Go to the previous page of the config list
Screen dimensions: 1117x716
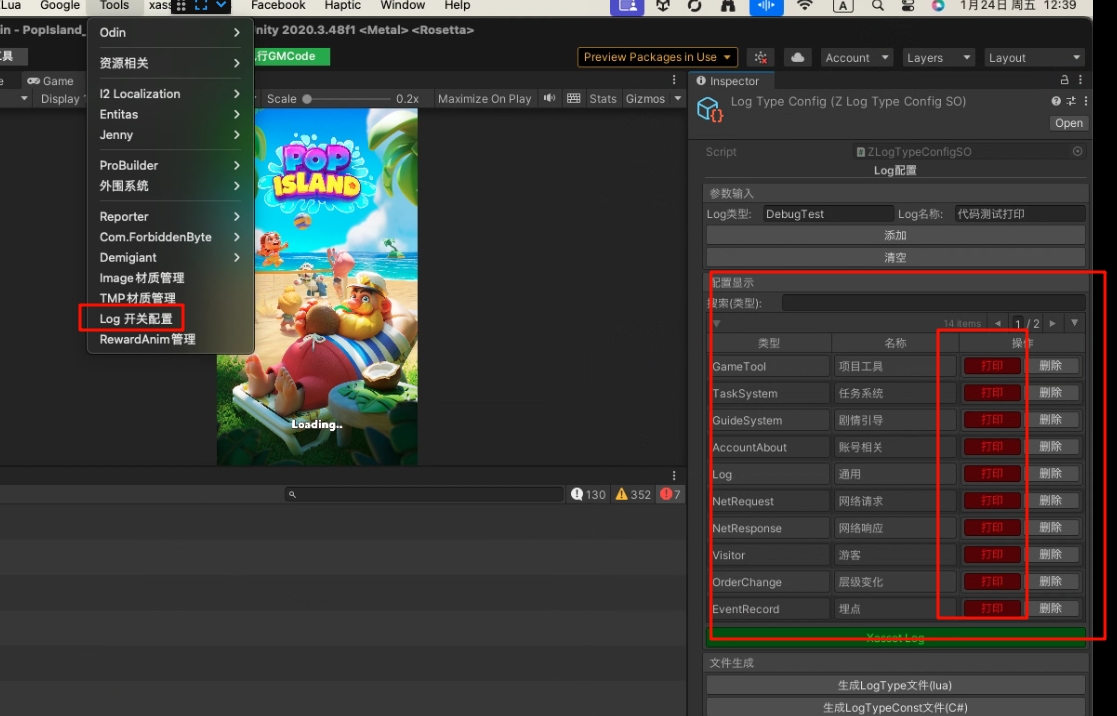tap(997, 323)
